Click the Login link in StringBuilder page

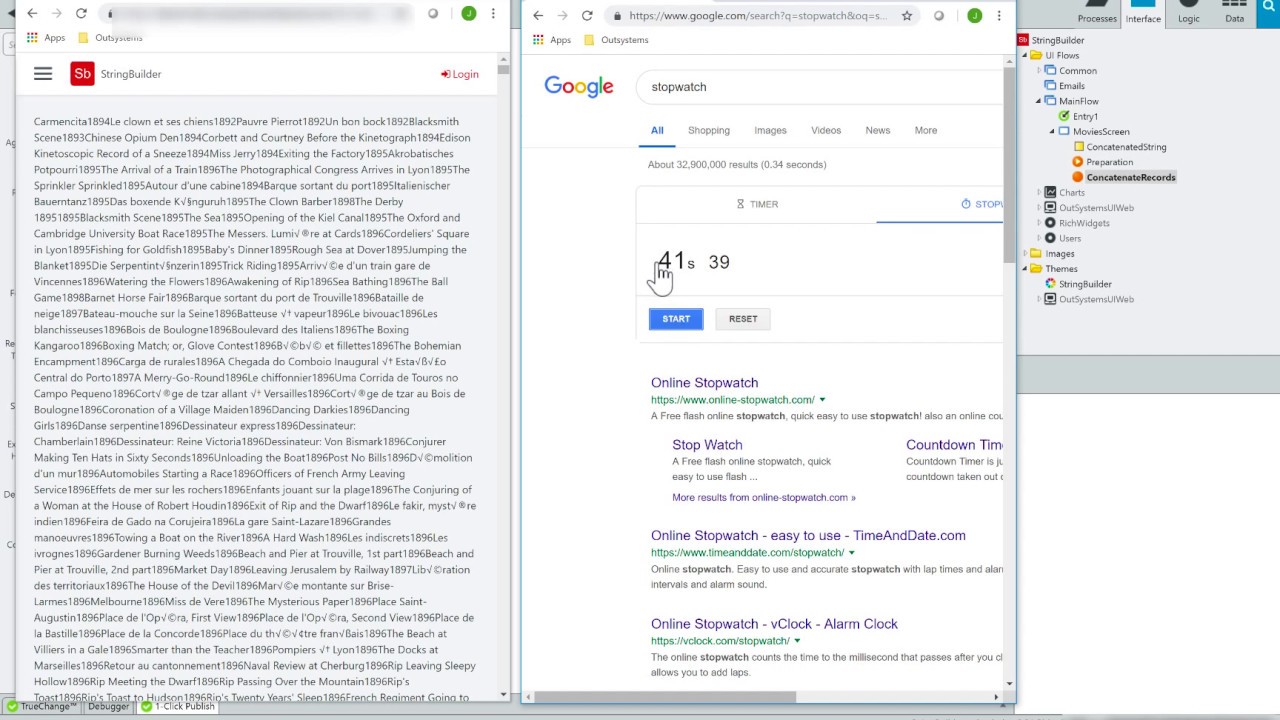coord(460,74)
